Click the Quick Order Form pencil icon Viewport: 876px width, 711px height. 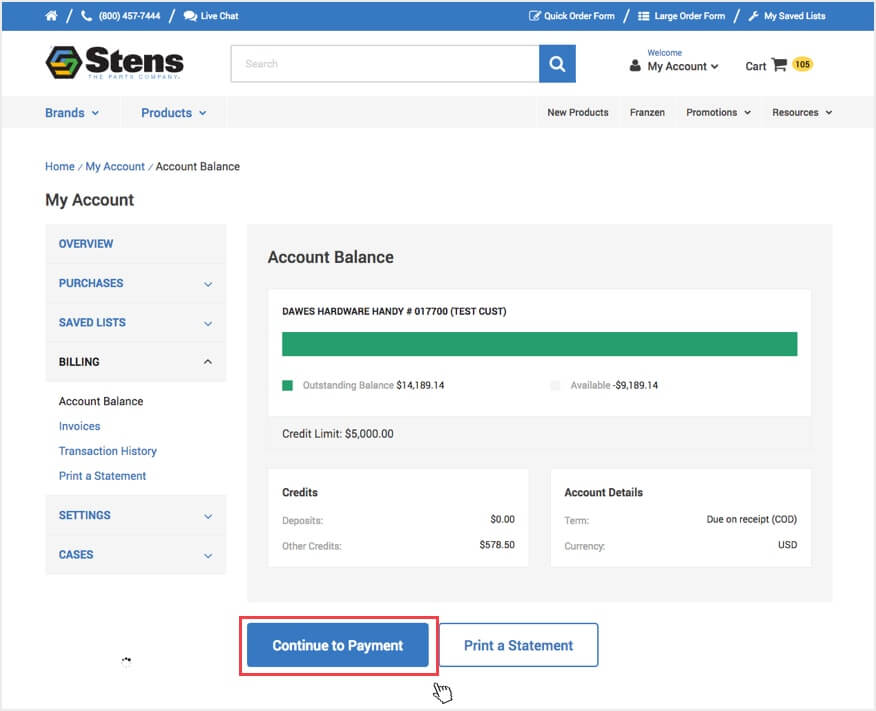tap(534, 16)
